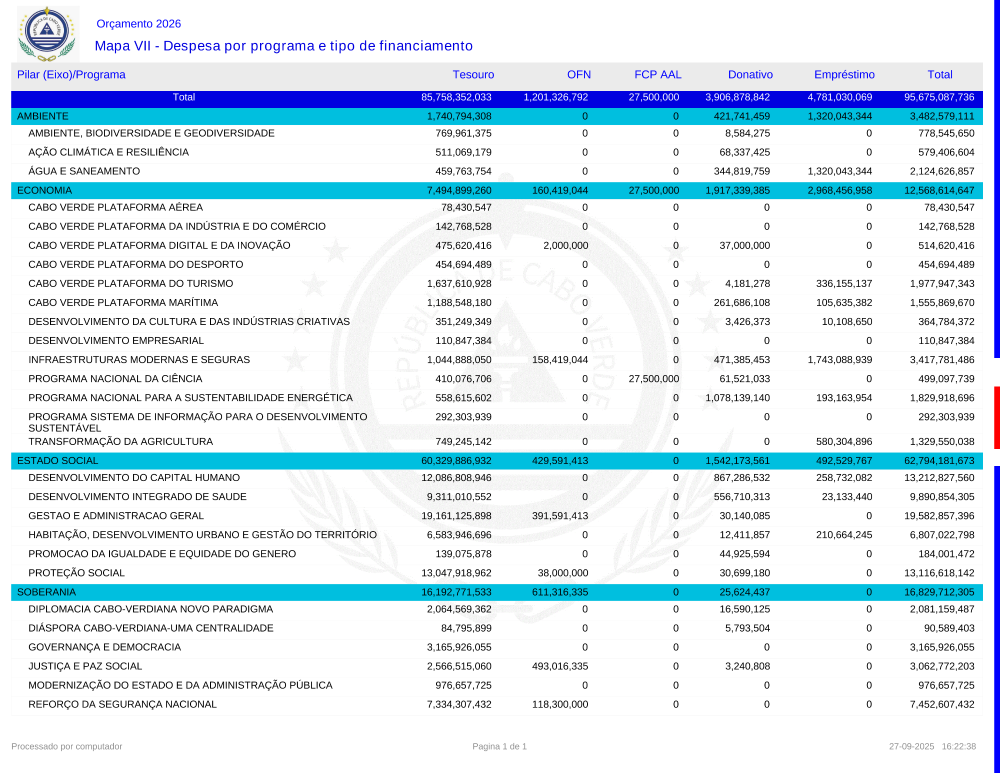Screen dimensions: 1000x773
Task: Select the Mapa VII report heading
Action: pos(283,46)
